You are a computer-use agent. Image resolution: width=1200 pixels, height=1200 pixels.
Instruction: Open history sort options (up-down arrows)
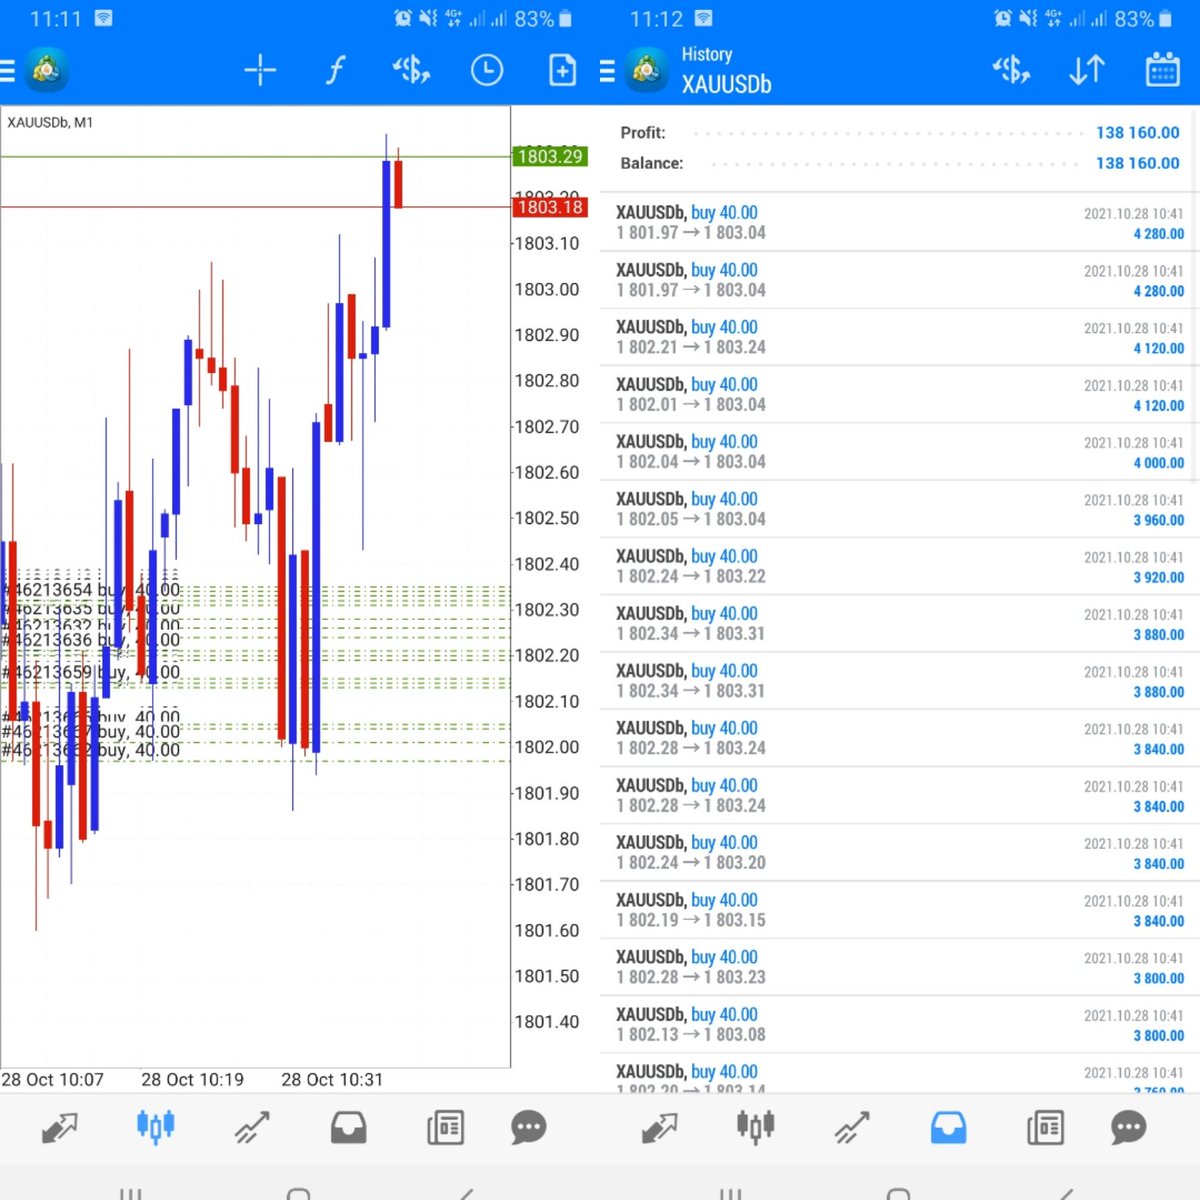[1087, 70]
